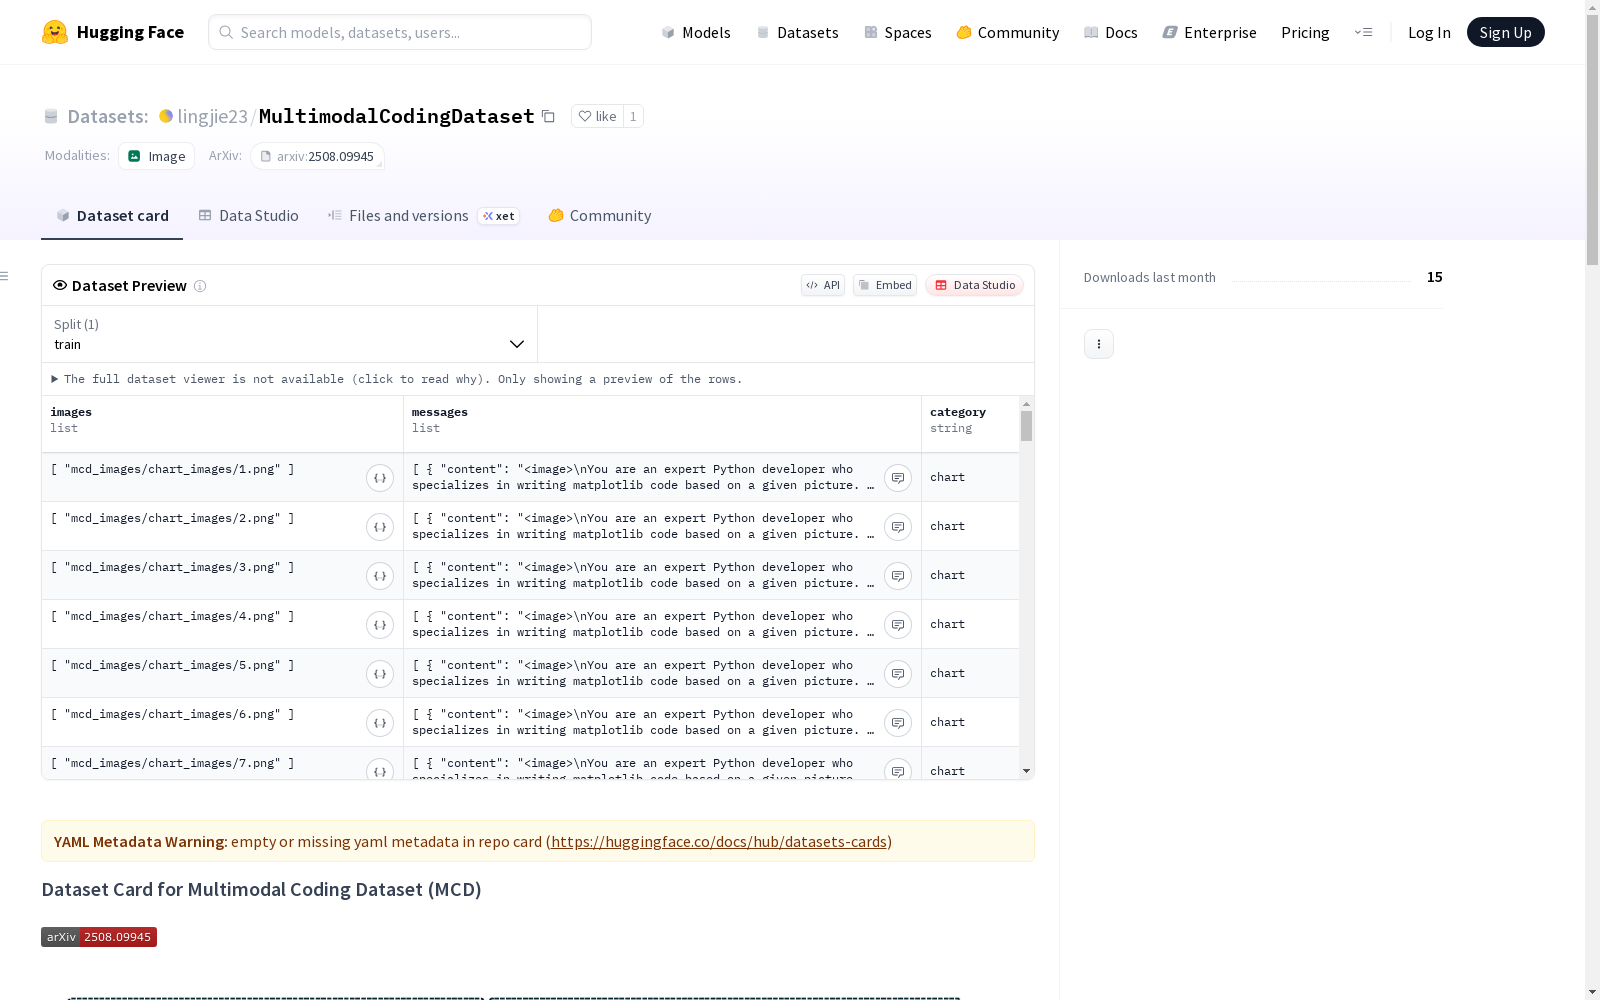Click the lingjie23 user avatar
The width and height of the screenshot is (1600, 1000).
pos(166,116)
